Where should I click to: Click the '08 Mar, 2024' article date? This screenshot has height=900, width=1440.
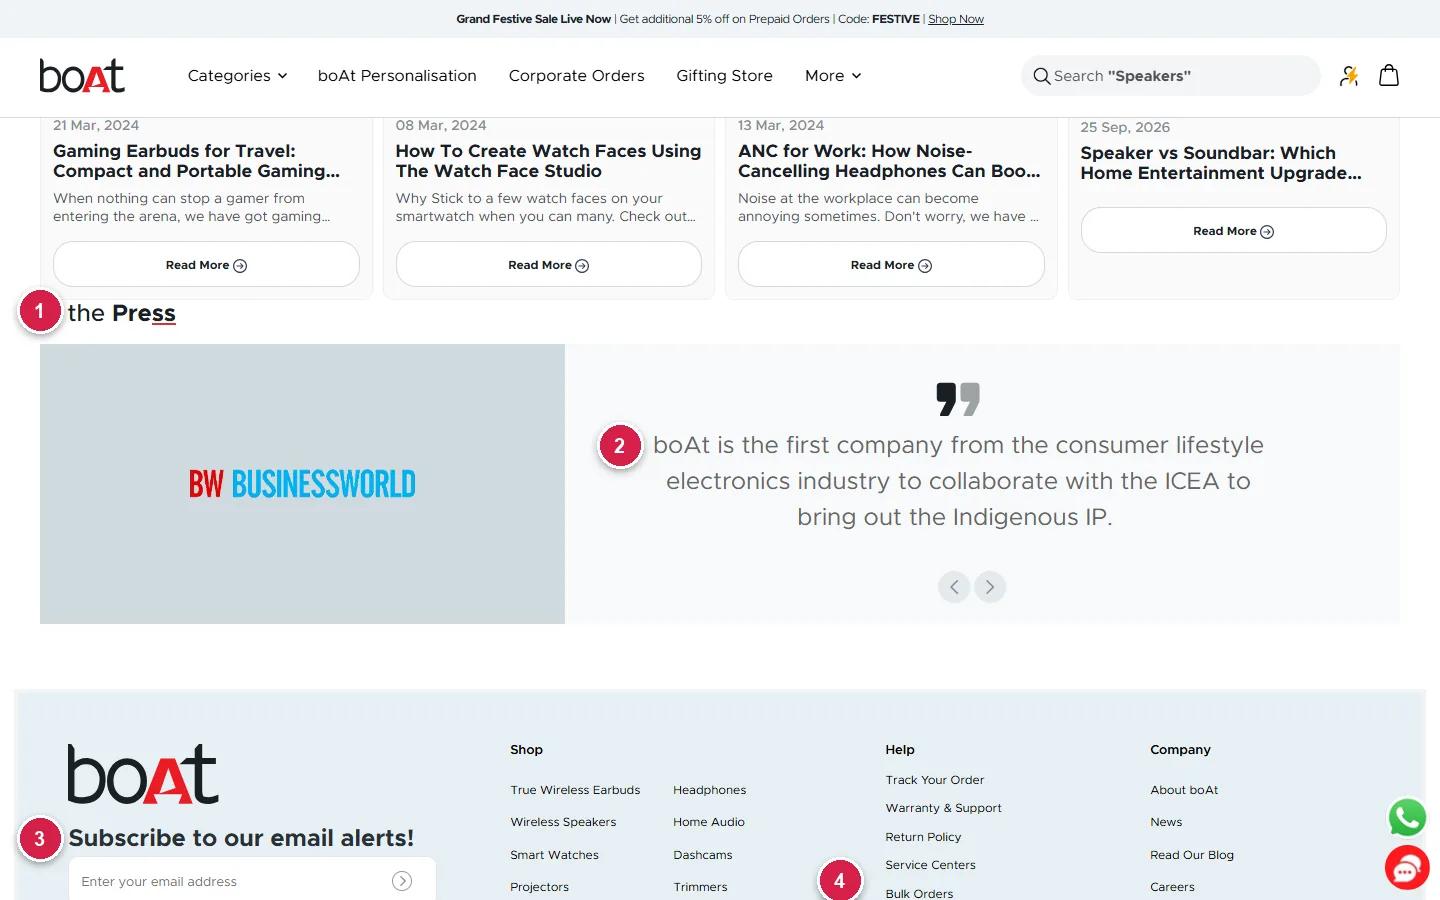pos(441,125)
